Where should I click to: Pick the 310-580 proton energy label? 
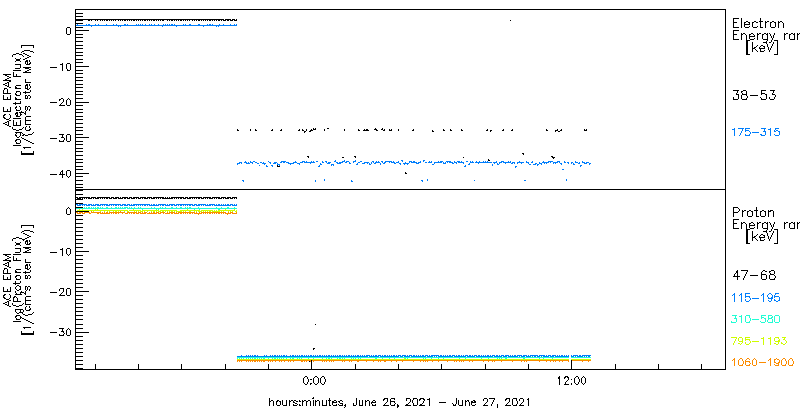click(756, 320)
